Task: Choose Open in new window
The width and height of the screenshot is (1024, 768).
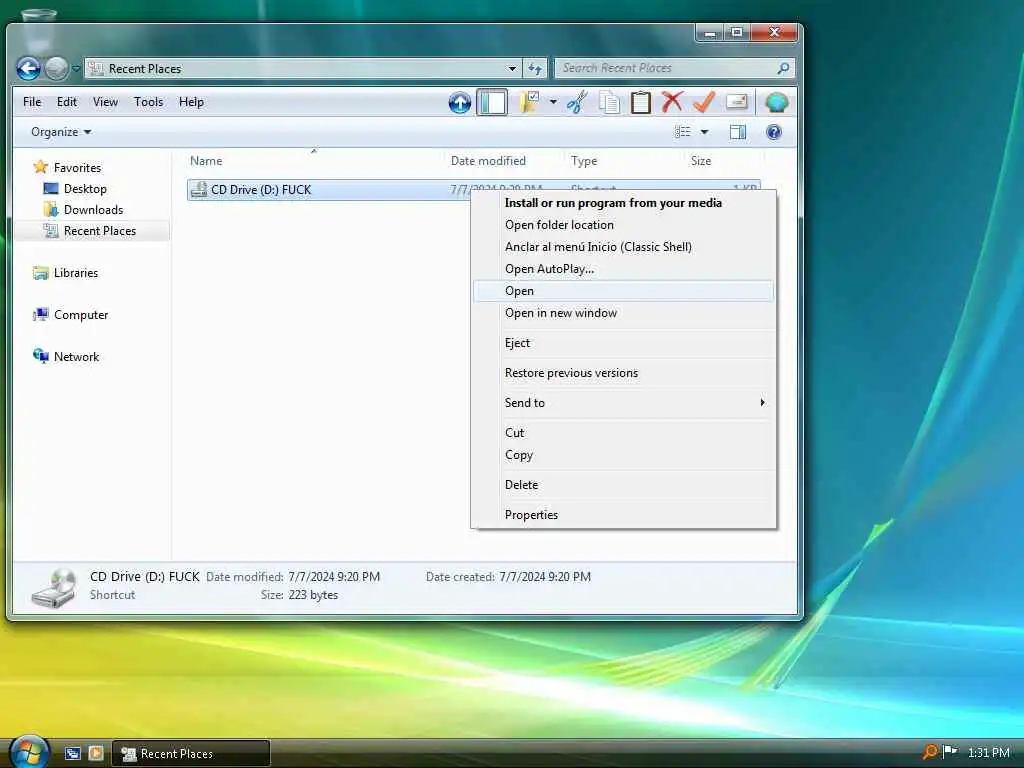Action: 624,313
